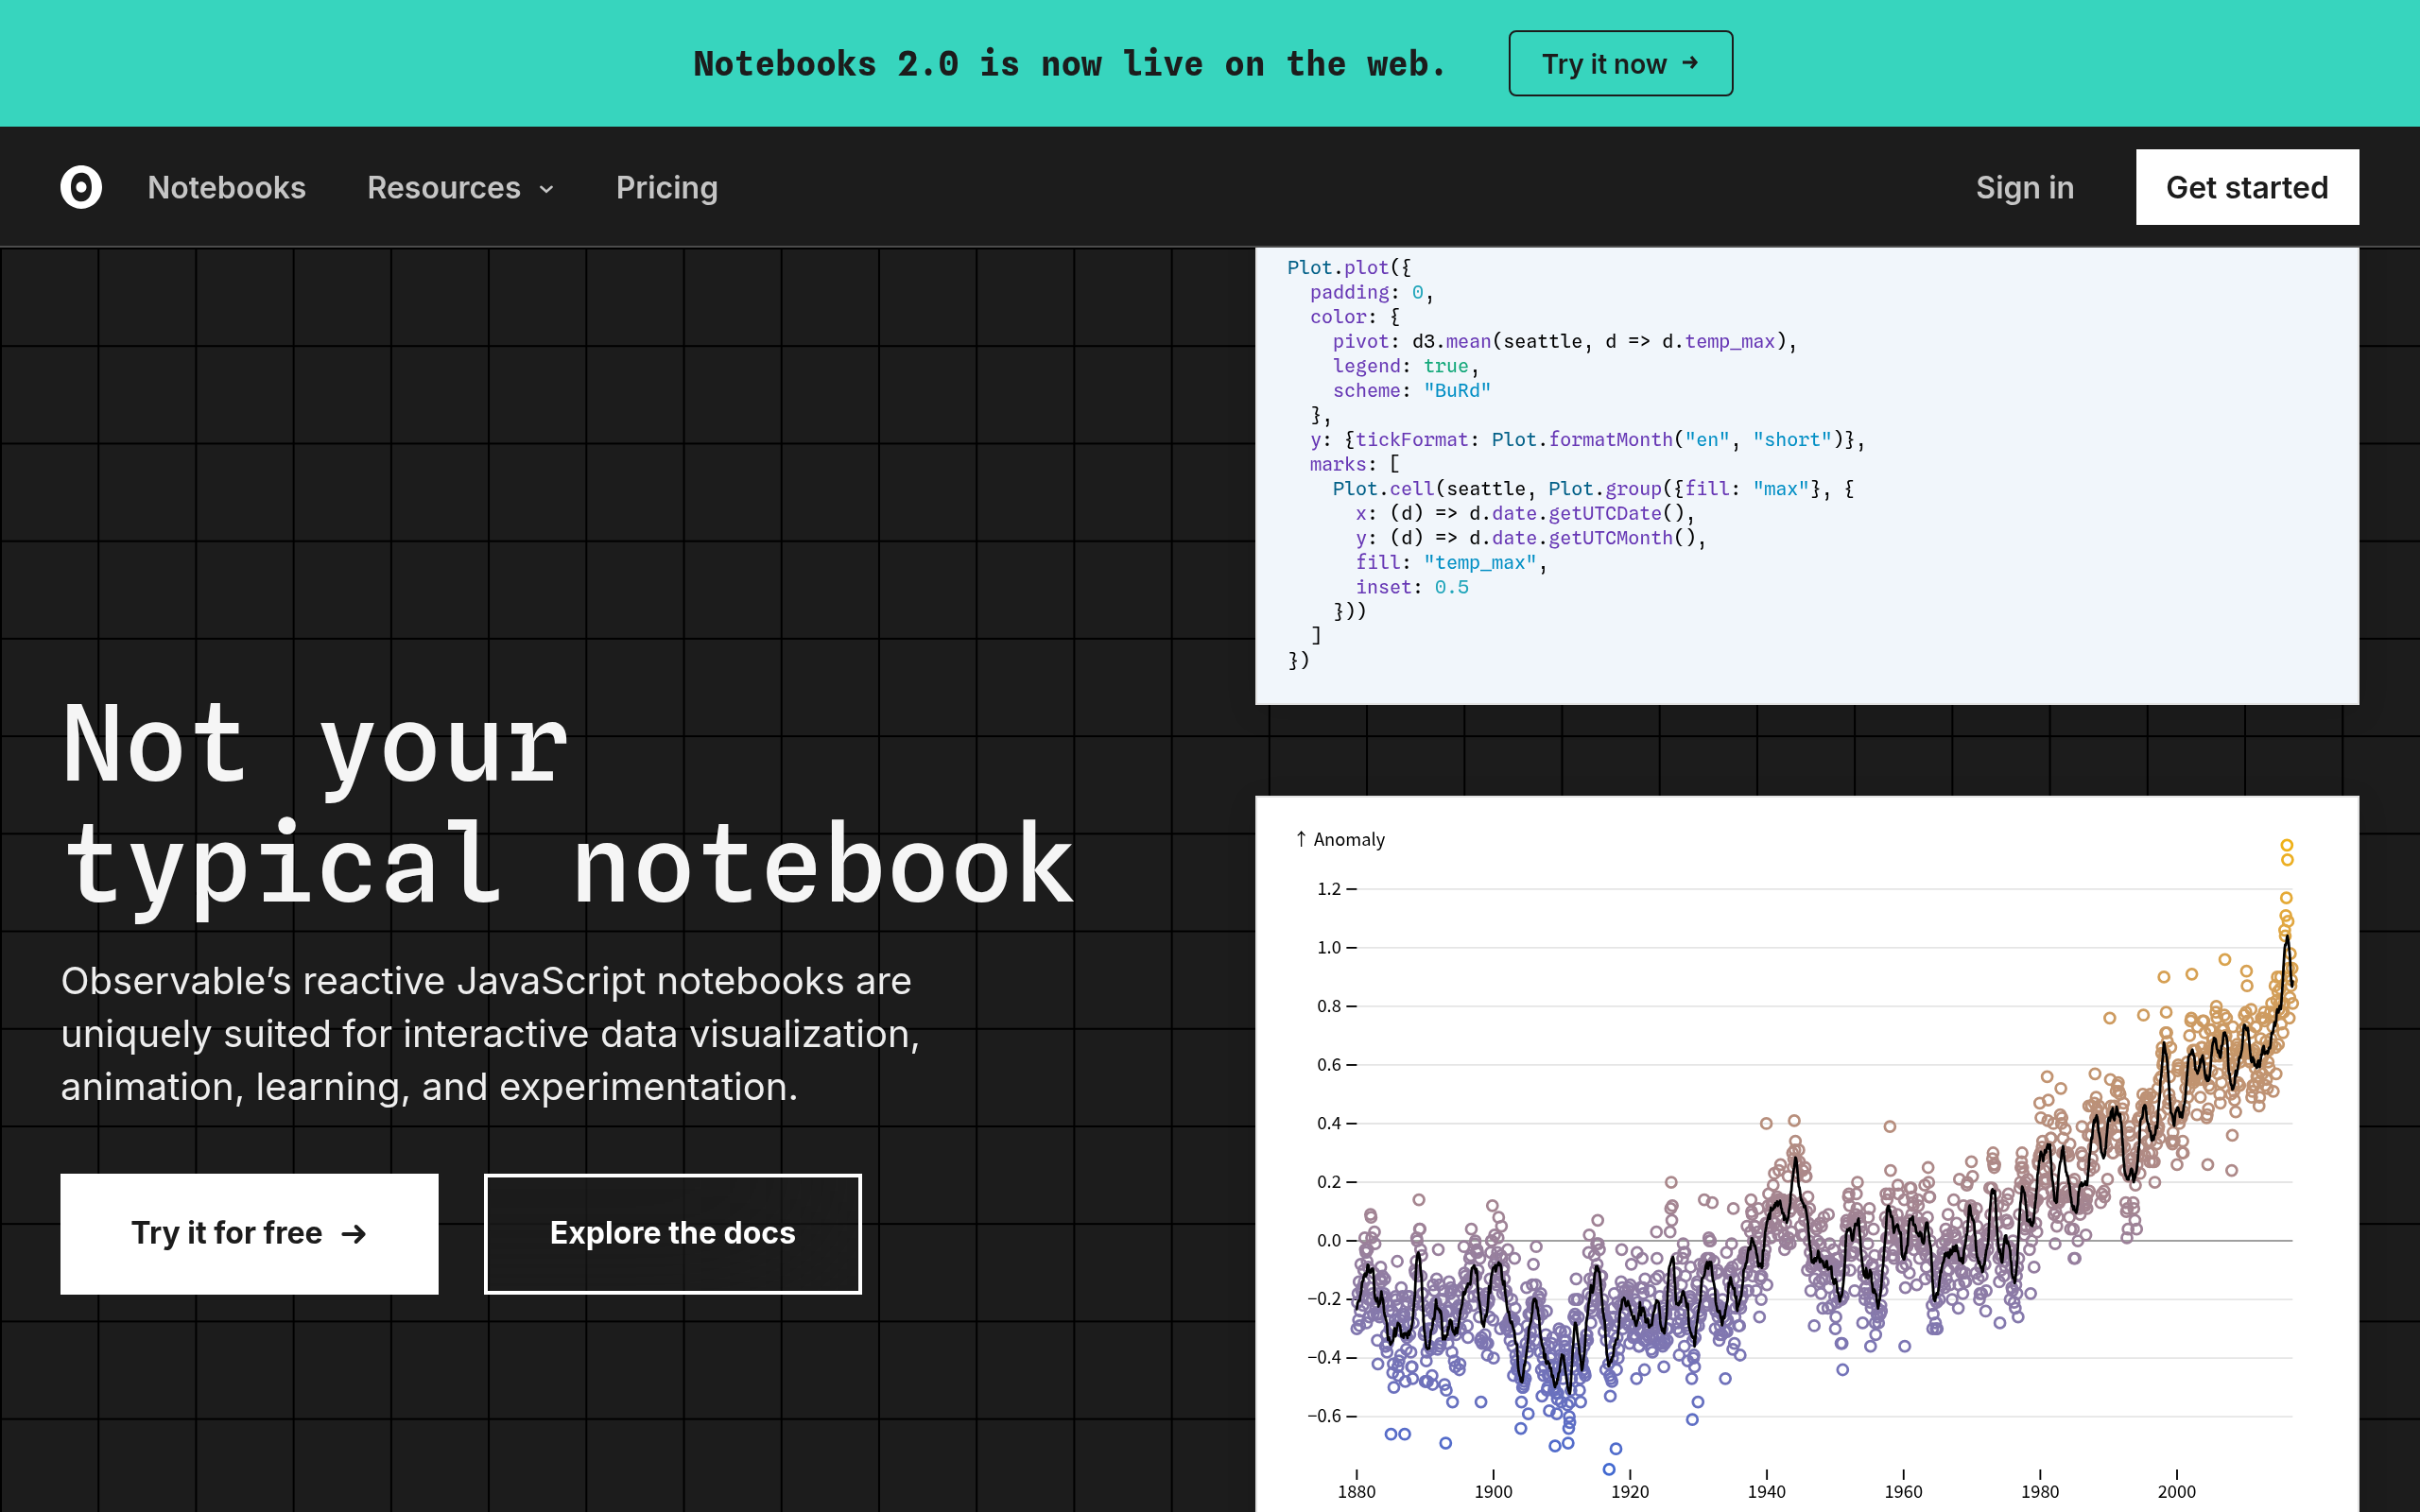Click the 1920 x-axis tick label

1629,1491
